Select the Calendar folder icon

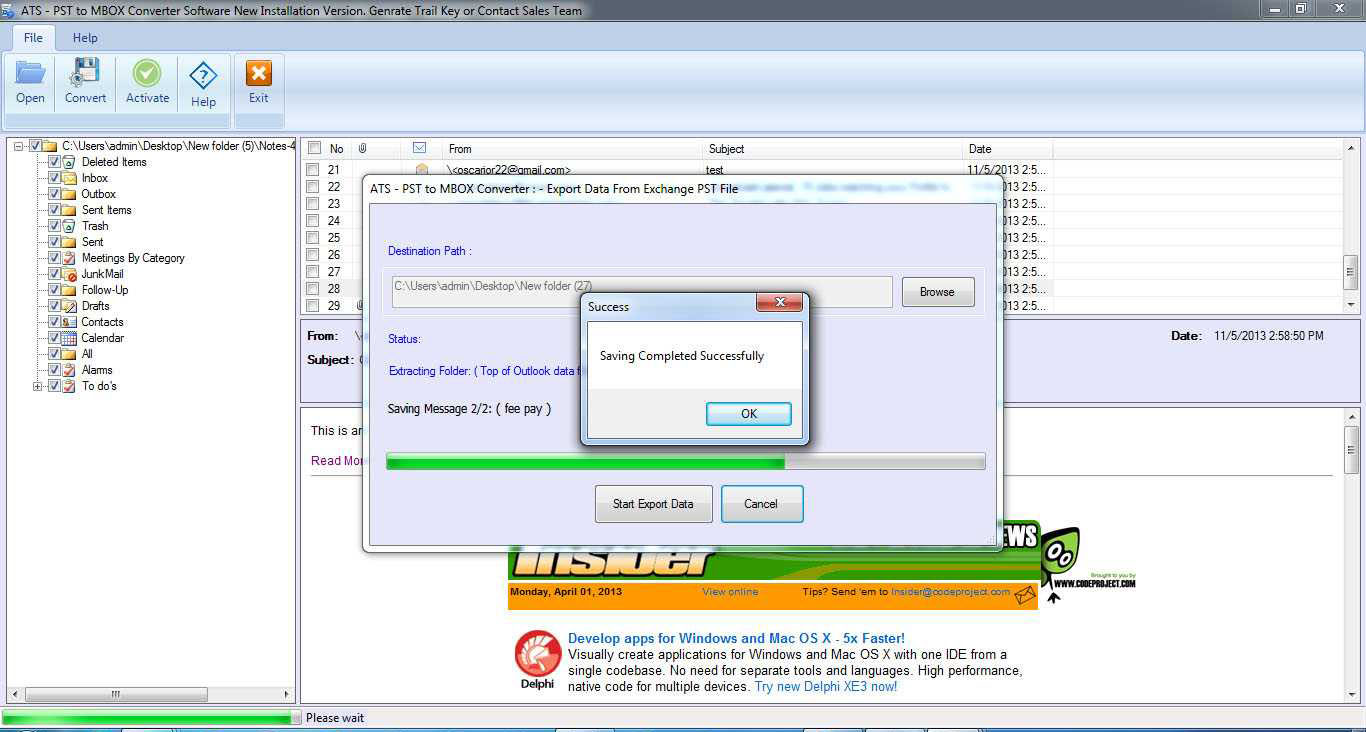click(69, 338)
